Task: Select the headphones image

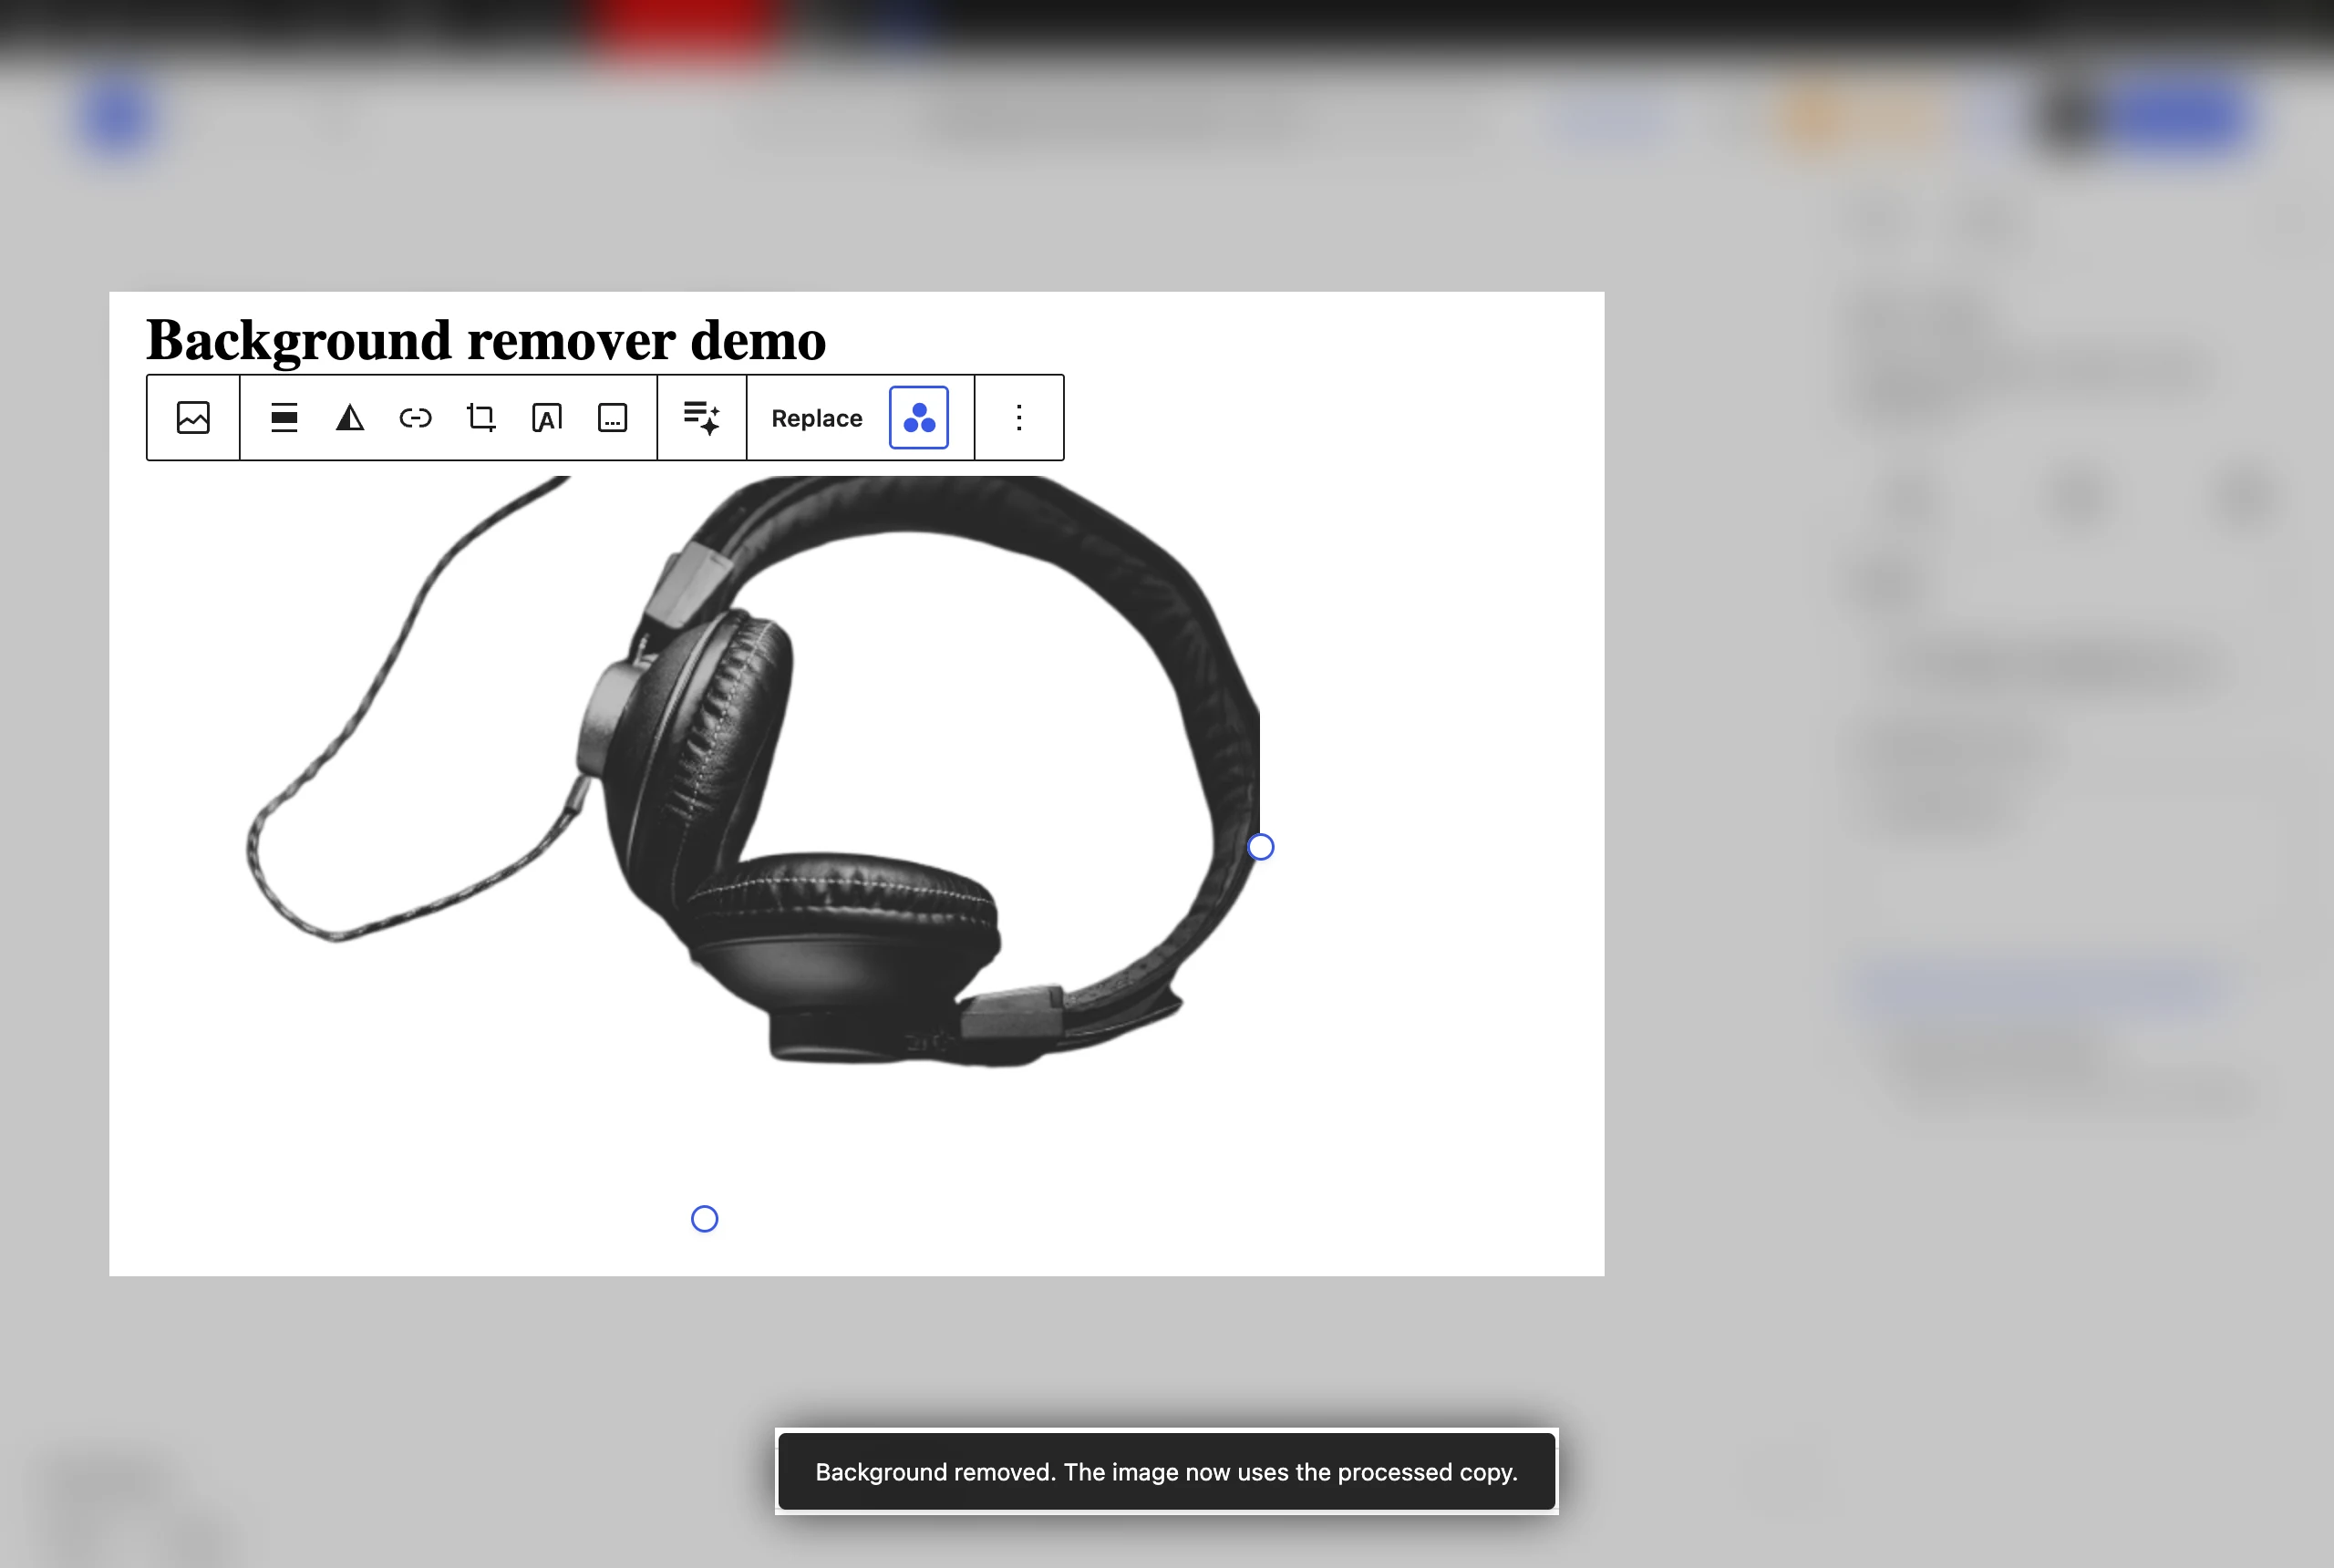Action: point(703,845)
